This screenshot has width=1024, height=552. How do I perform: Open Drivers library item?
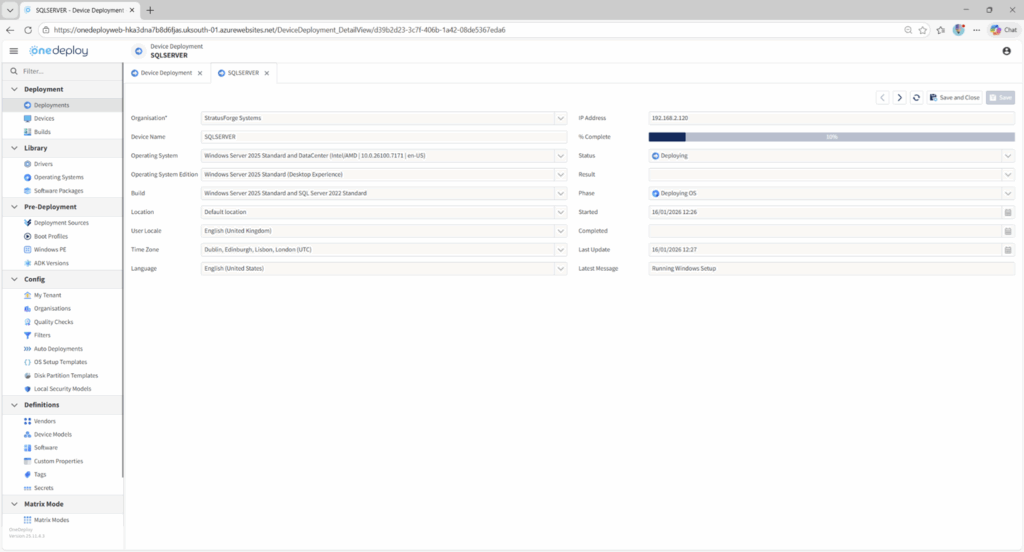(43, 164)
